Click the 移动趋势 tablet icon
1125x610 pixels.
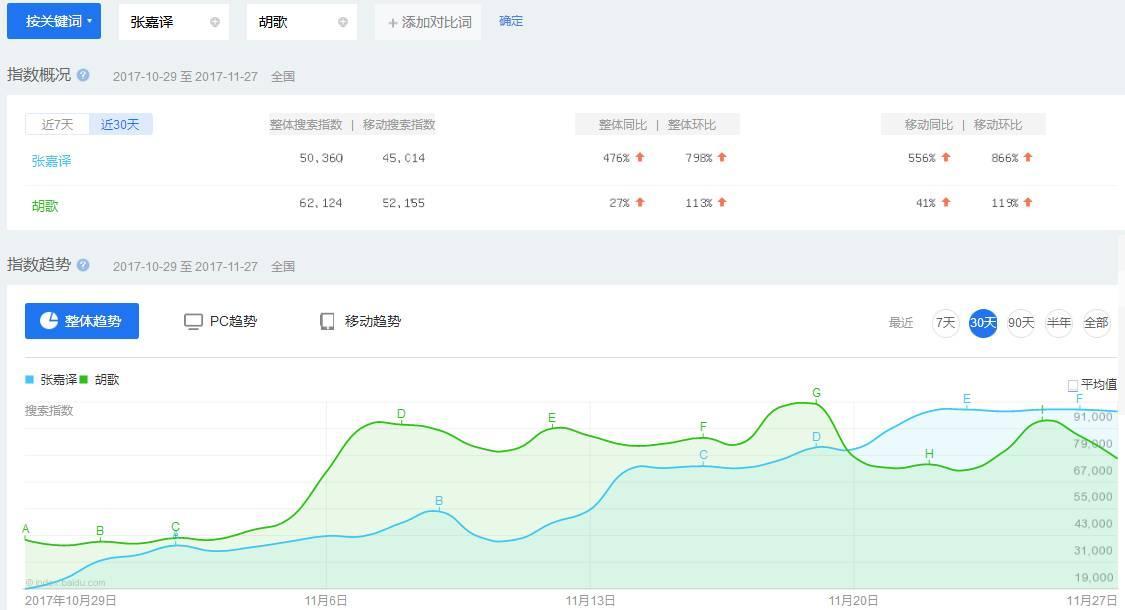tap(327, 322)
